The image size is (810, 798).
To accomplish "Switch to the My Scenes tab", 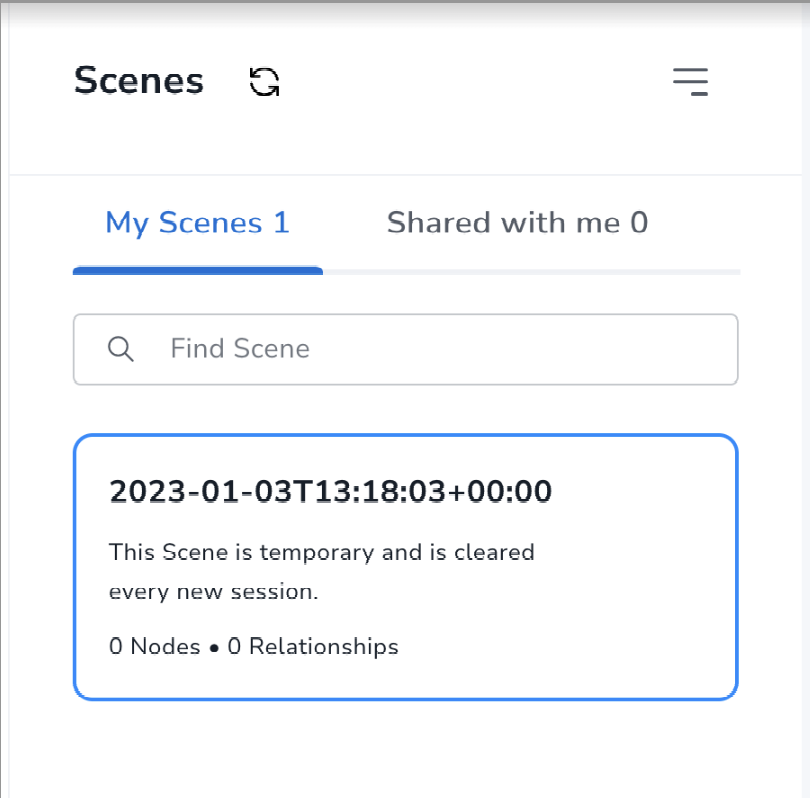I will 197,222.
